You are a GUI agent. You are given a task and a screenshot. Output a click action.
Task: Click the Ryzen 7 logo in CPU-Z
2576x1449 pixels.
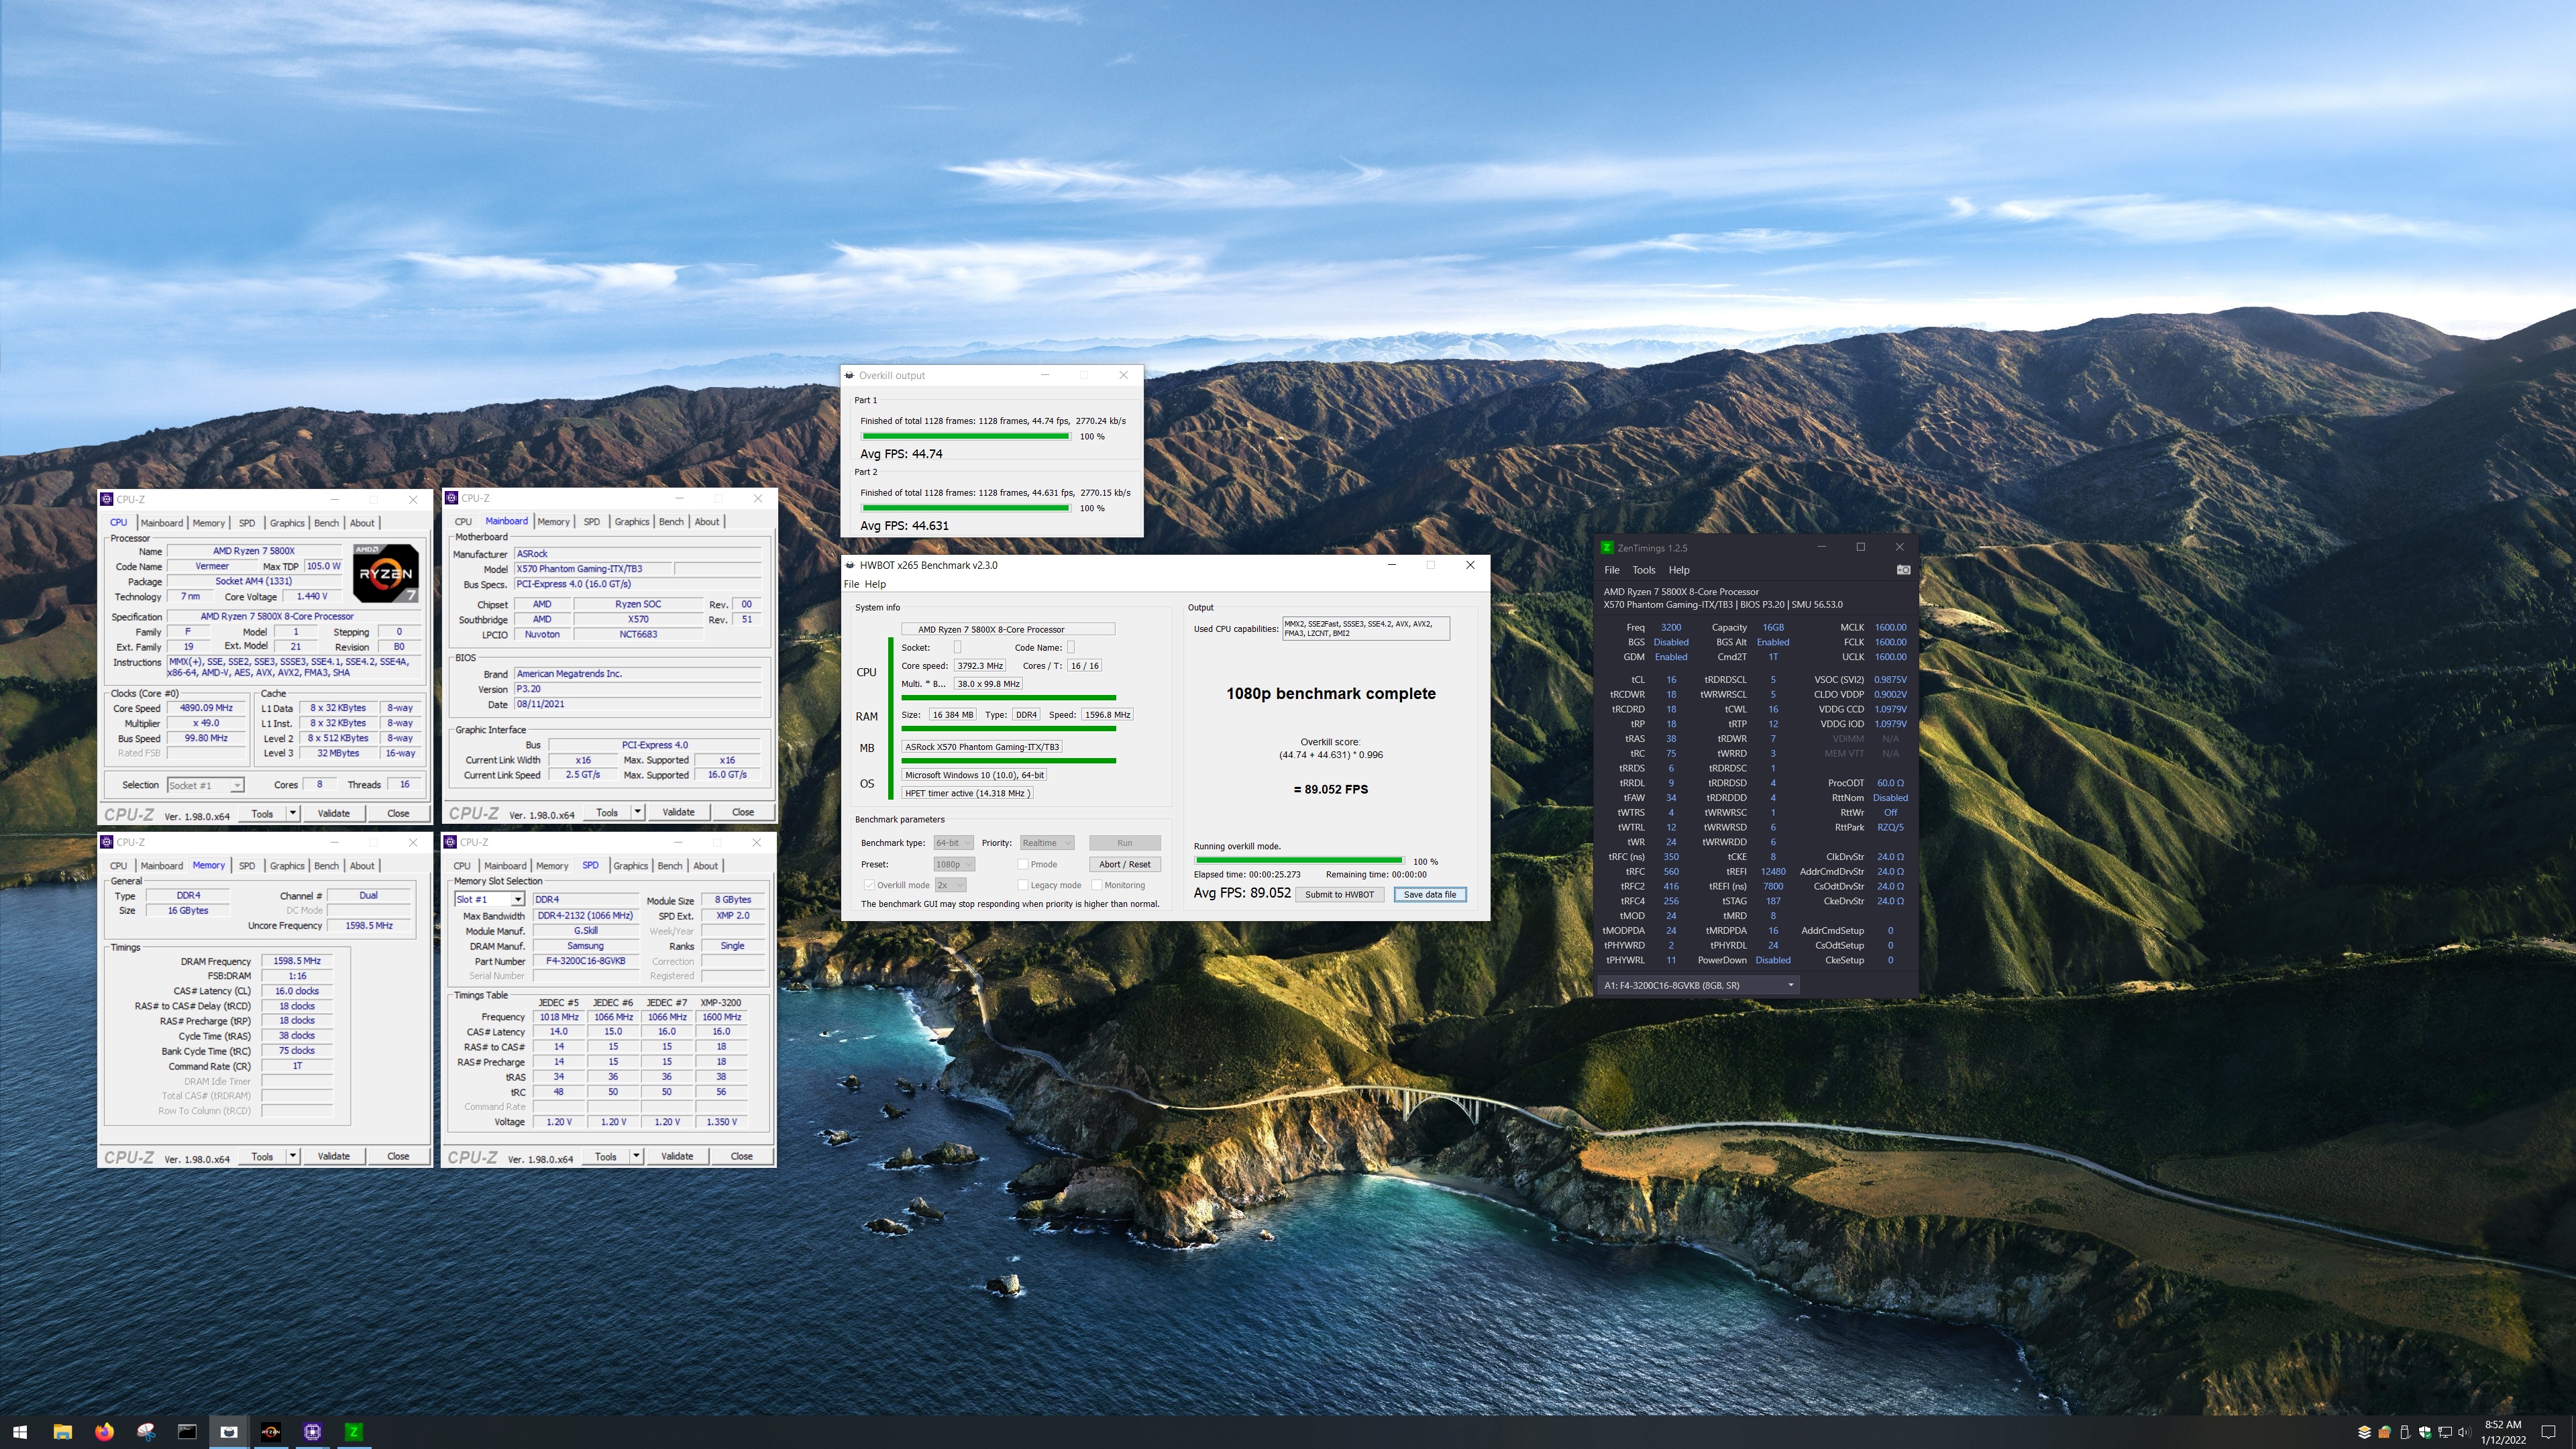[386, 573]
